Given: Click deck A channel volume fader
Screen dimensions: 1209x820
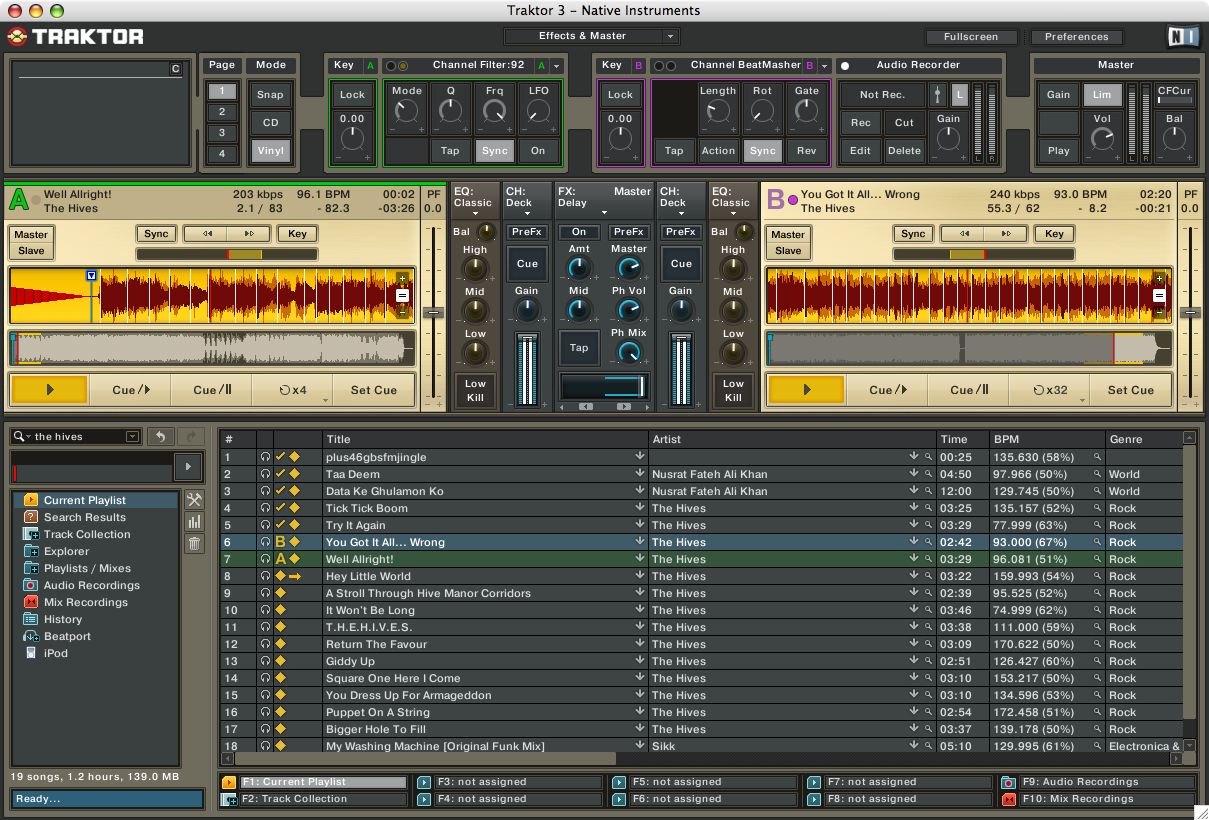Looking at the screenshot, I should 526,368.
